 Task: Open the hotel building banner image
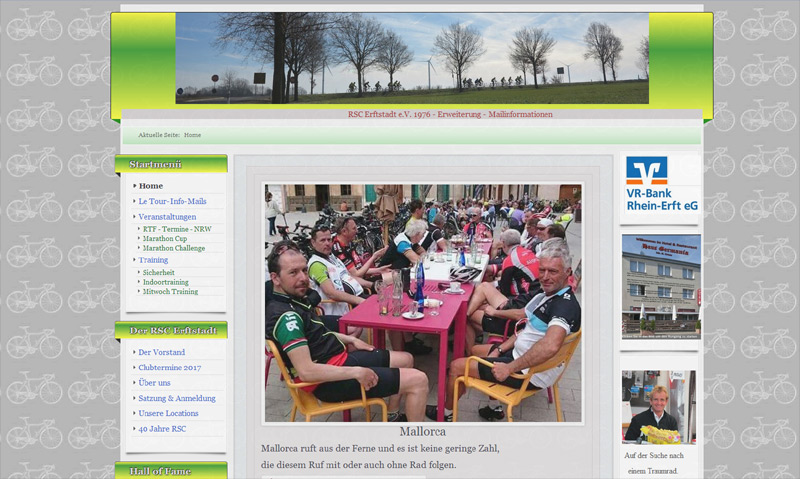661,288
